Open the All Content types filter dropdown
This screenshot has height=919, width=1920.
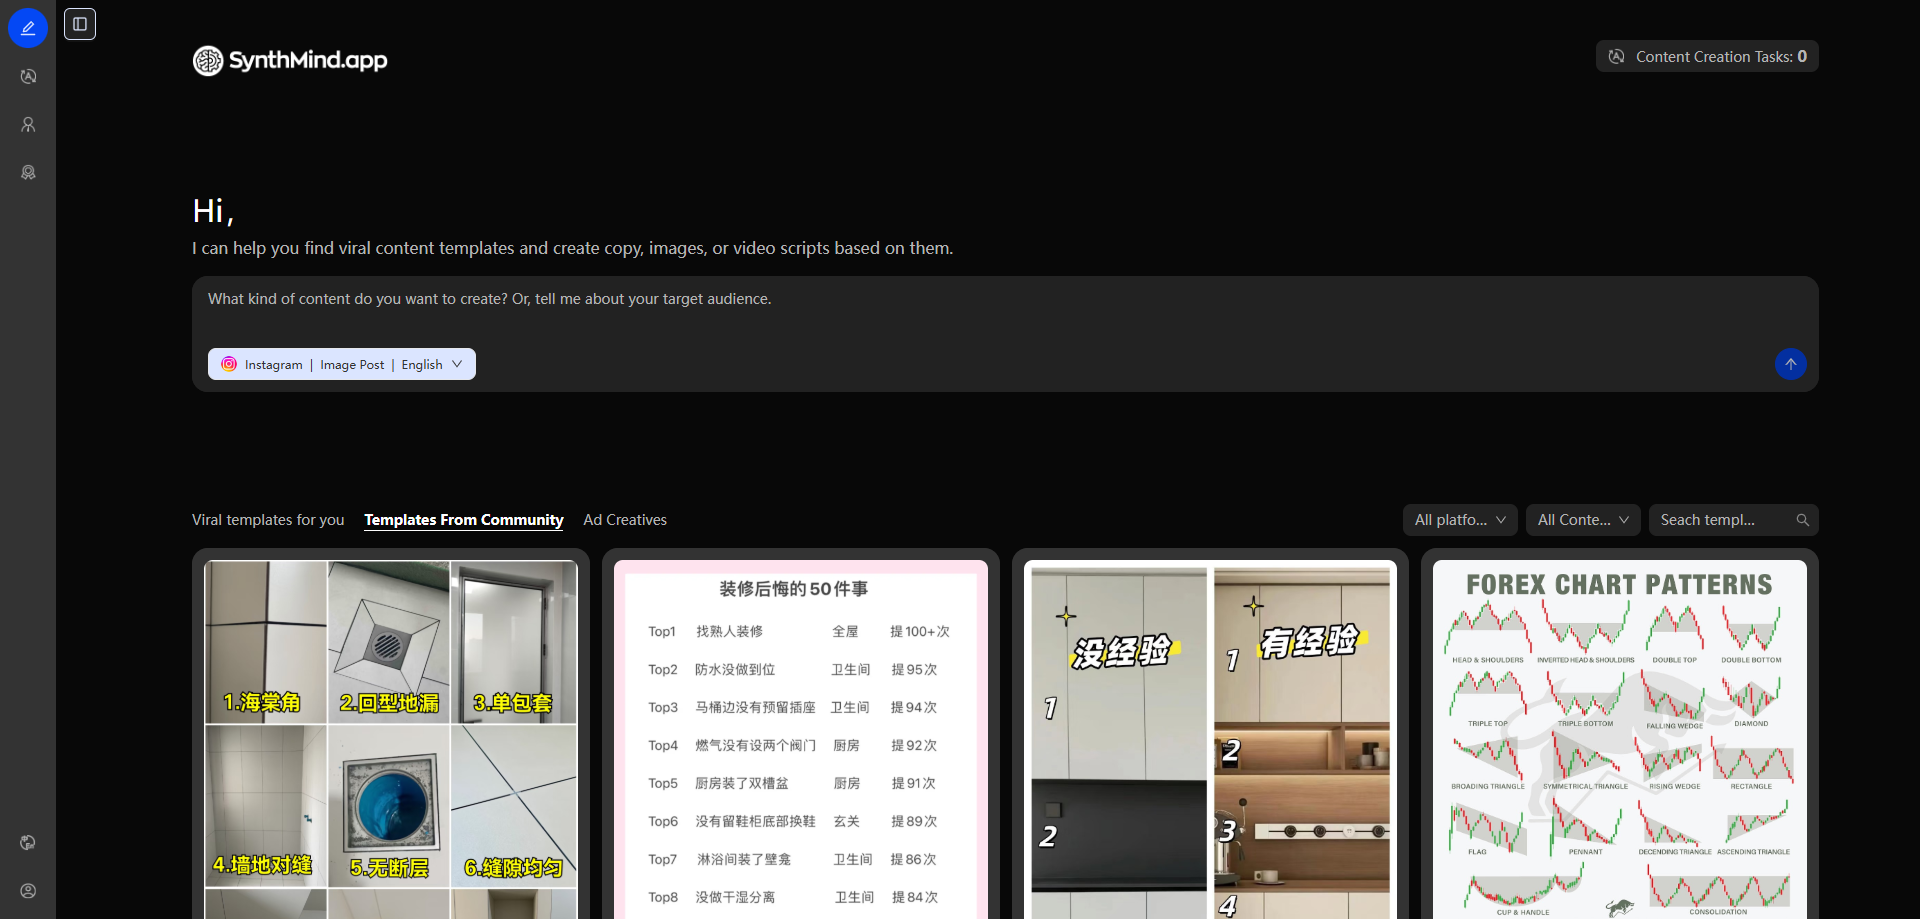(1583, 520)
